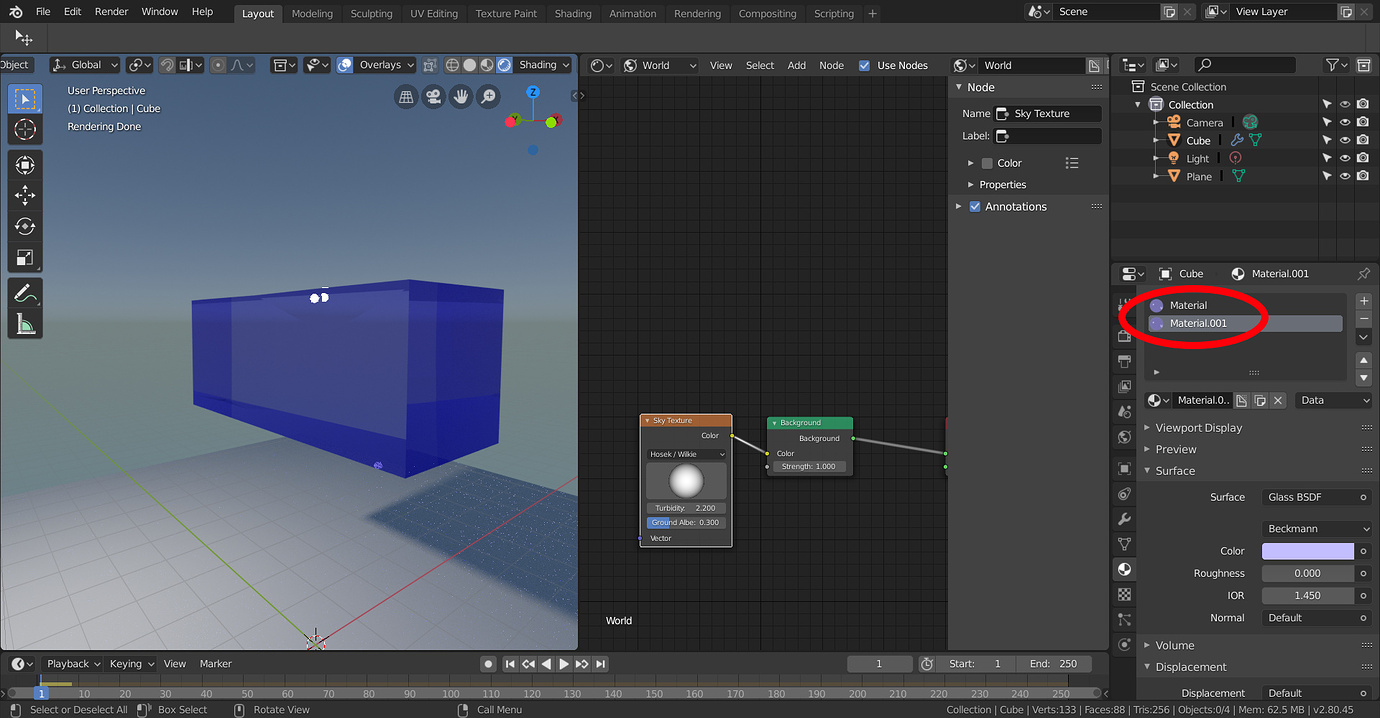Screen dimensions: 1380x718
Task: Select the Cursor tool
Action: [x=25, y=129]
